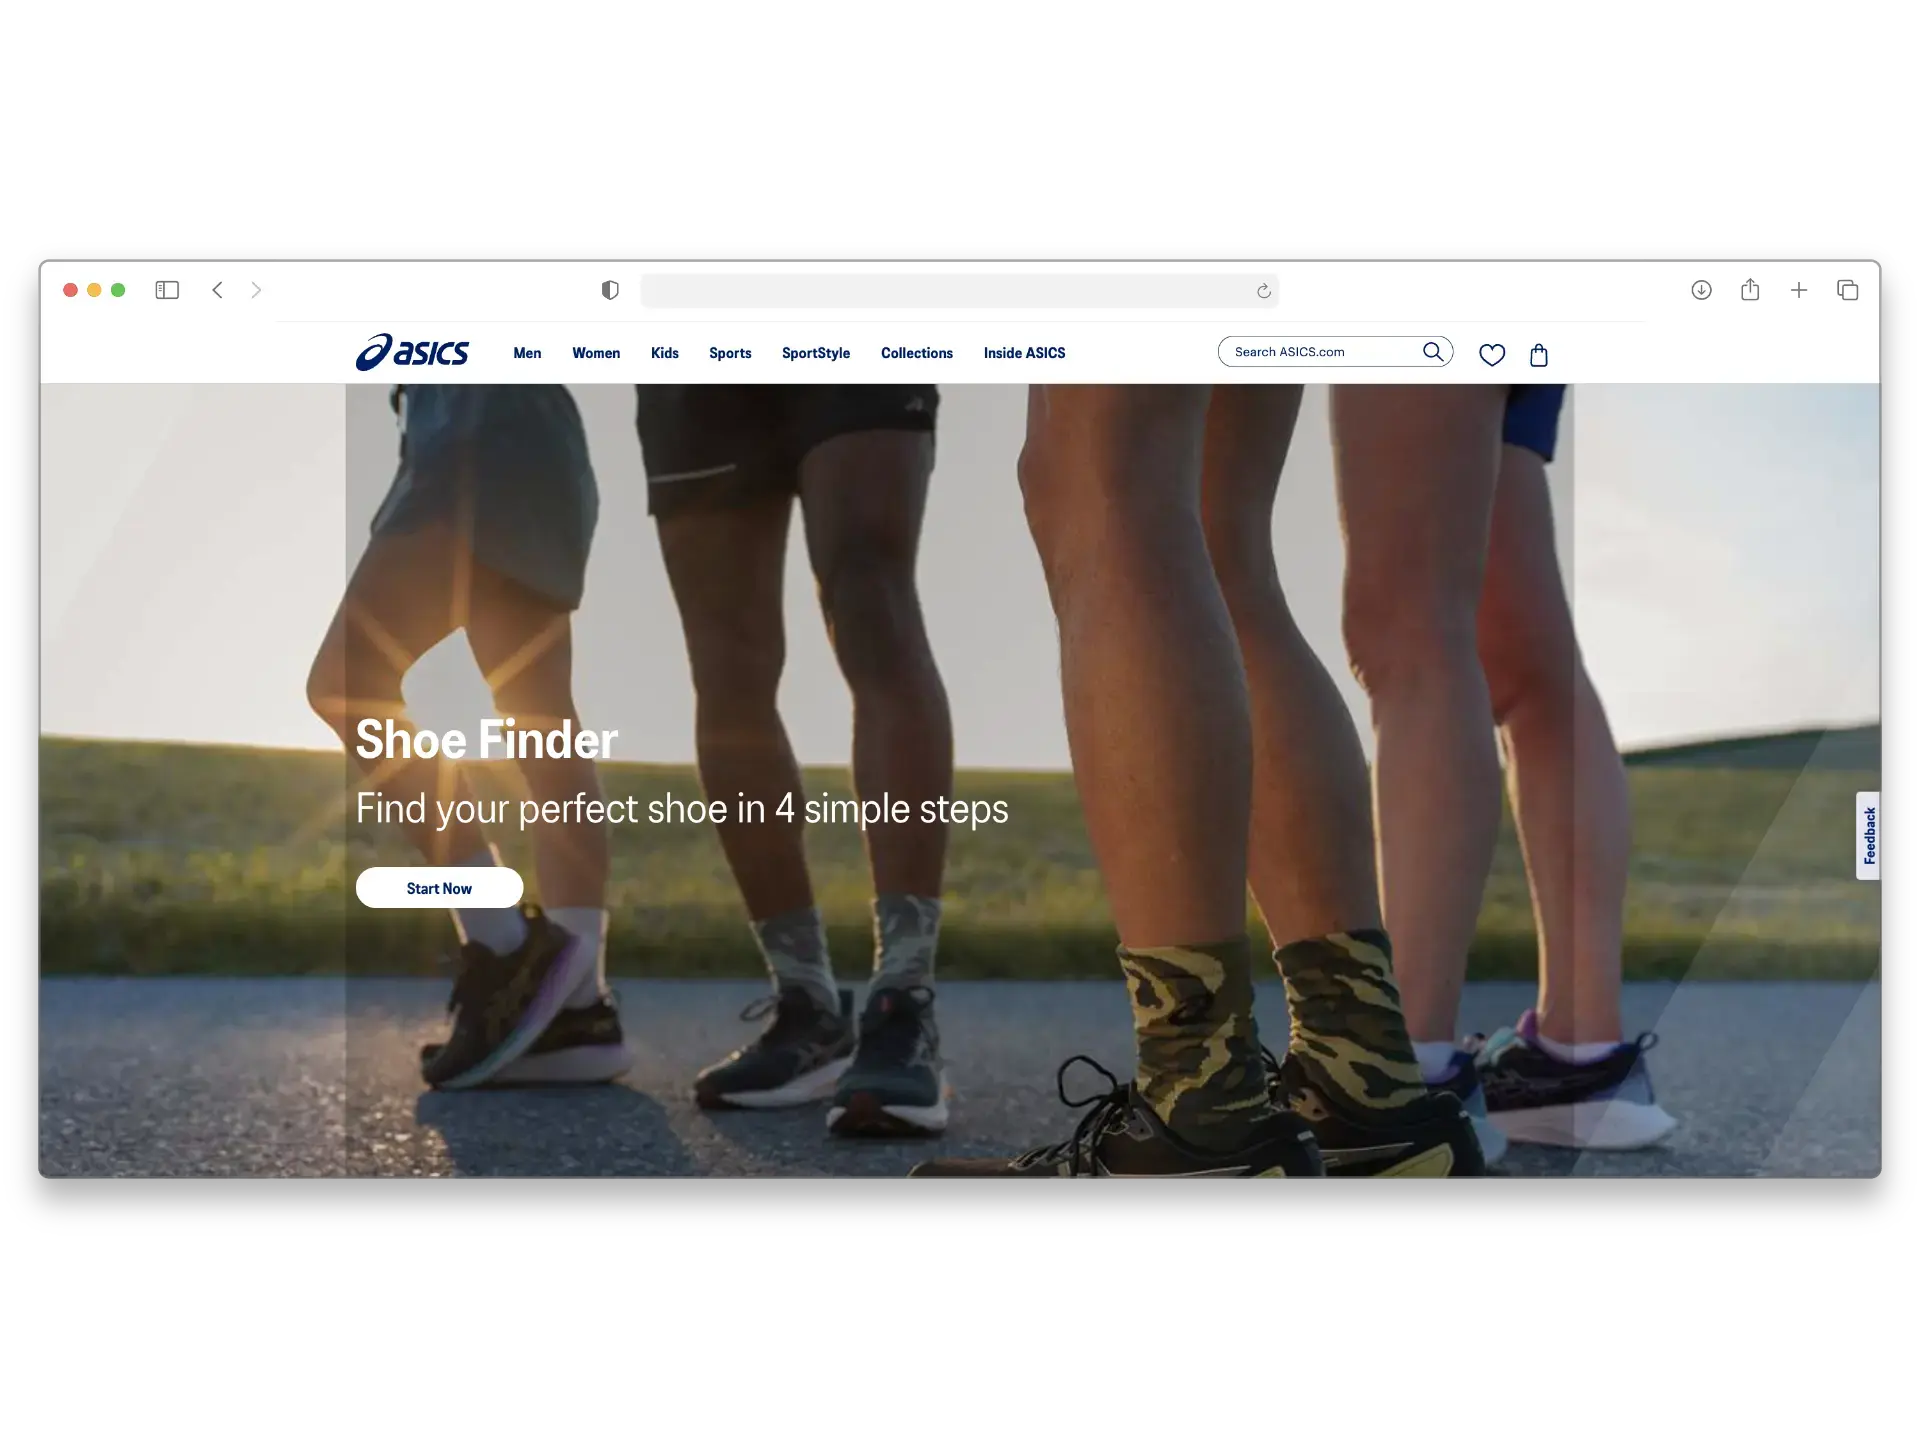Open the Women category
1920x1440 pixels.
[596, 352]
